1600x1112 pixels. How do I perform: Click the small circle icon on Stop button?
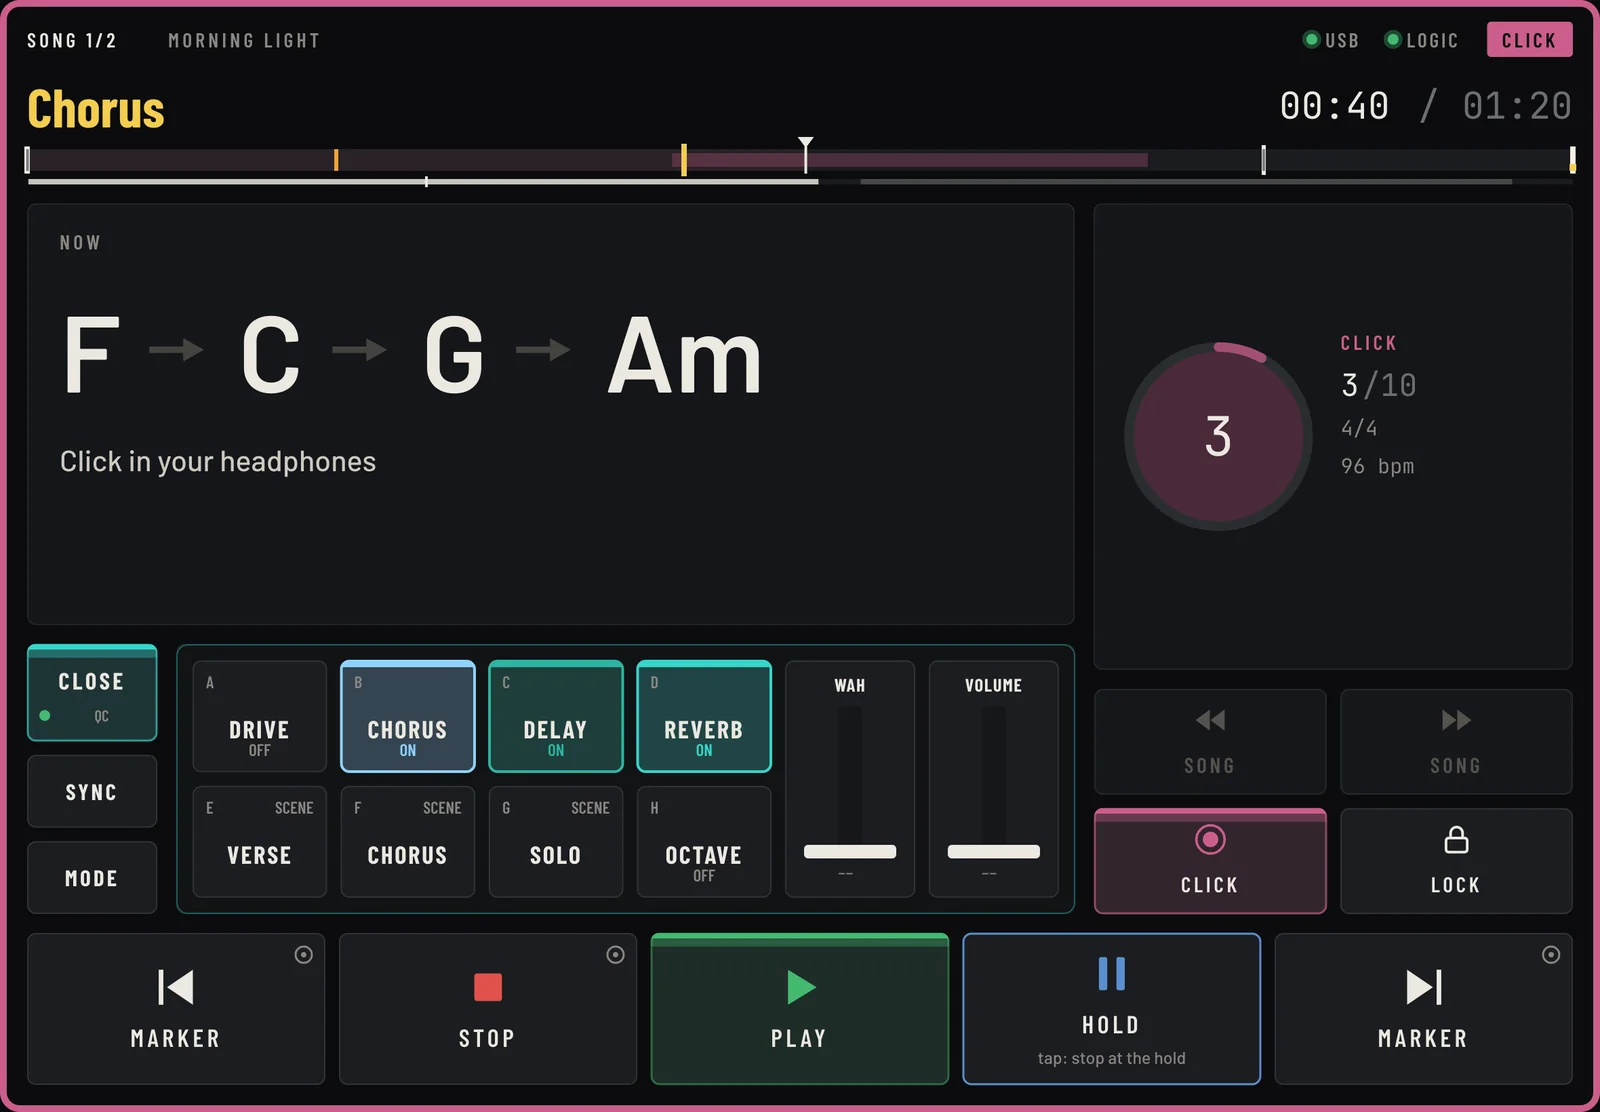tap(616, 955)
